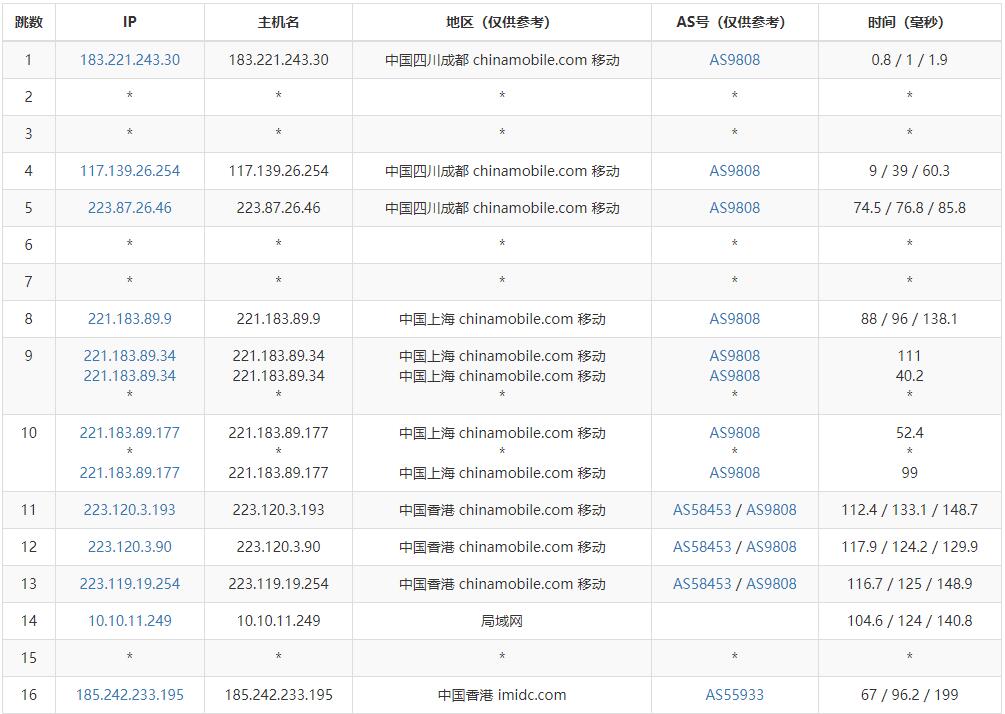Click the 中国香港 imidc.com region cell

pos(502,695)
